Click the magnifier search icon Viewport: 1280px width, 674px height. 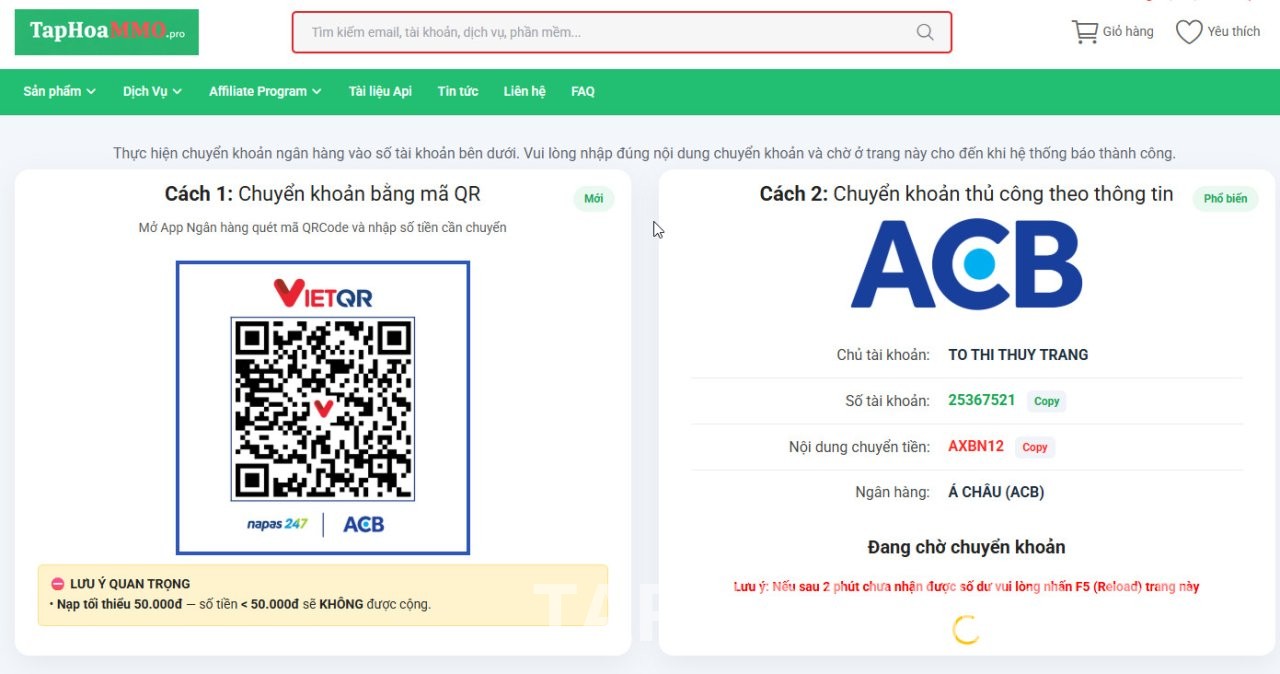[925, 32]
